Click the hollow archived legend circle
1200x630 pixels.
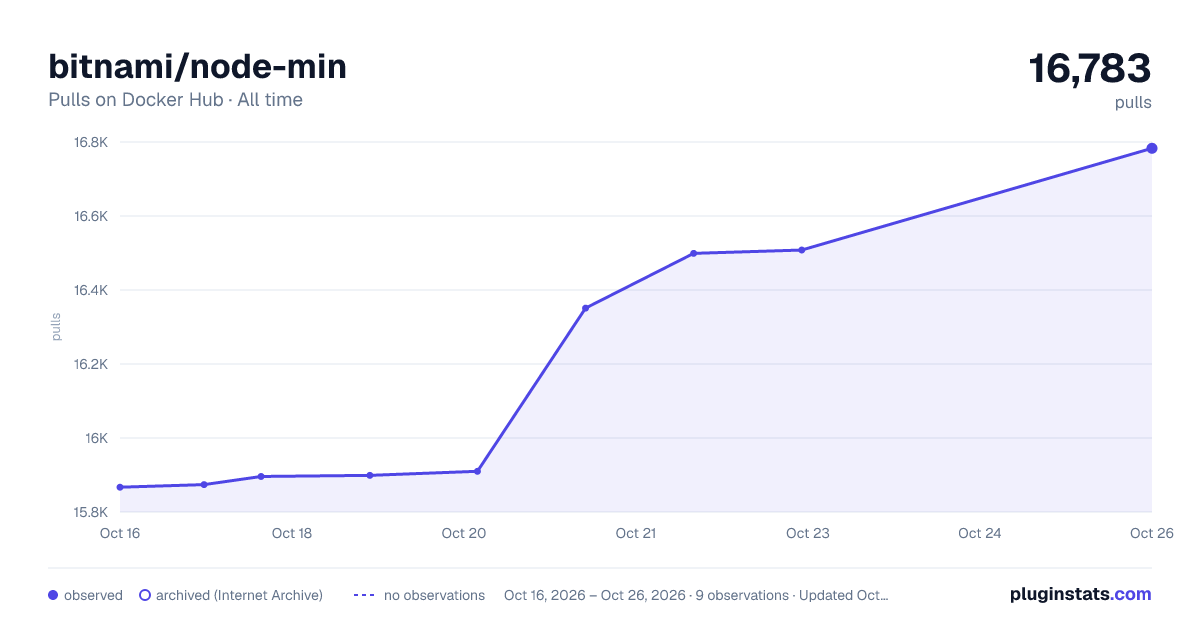tap(145, 595)
